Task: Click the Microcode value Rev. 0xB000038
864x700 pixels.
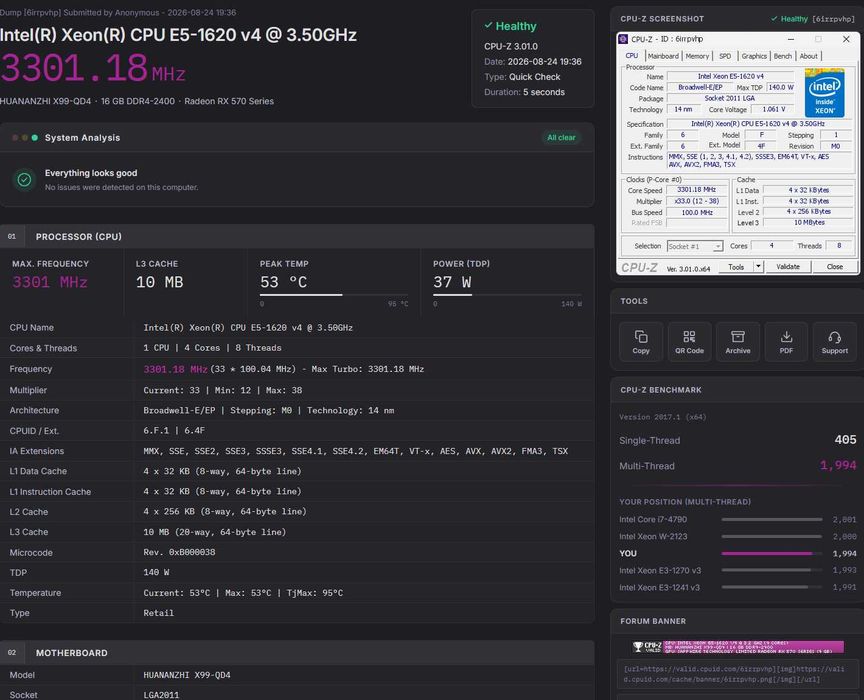Action: point(179,552)
